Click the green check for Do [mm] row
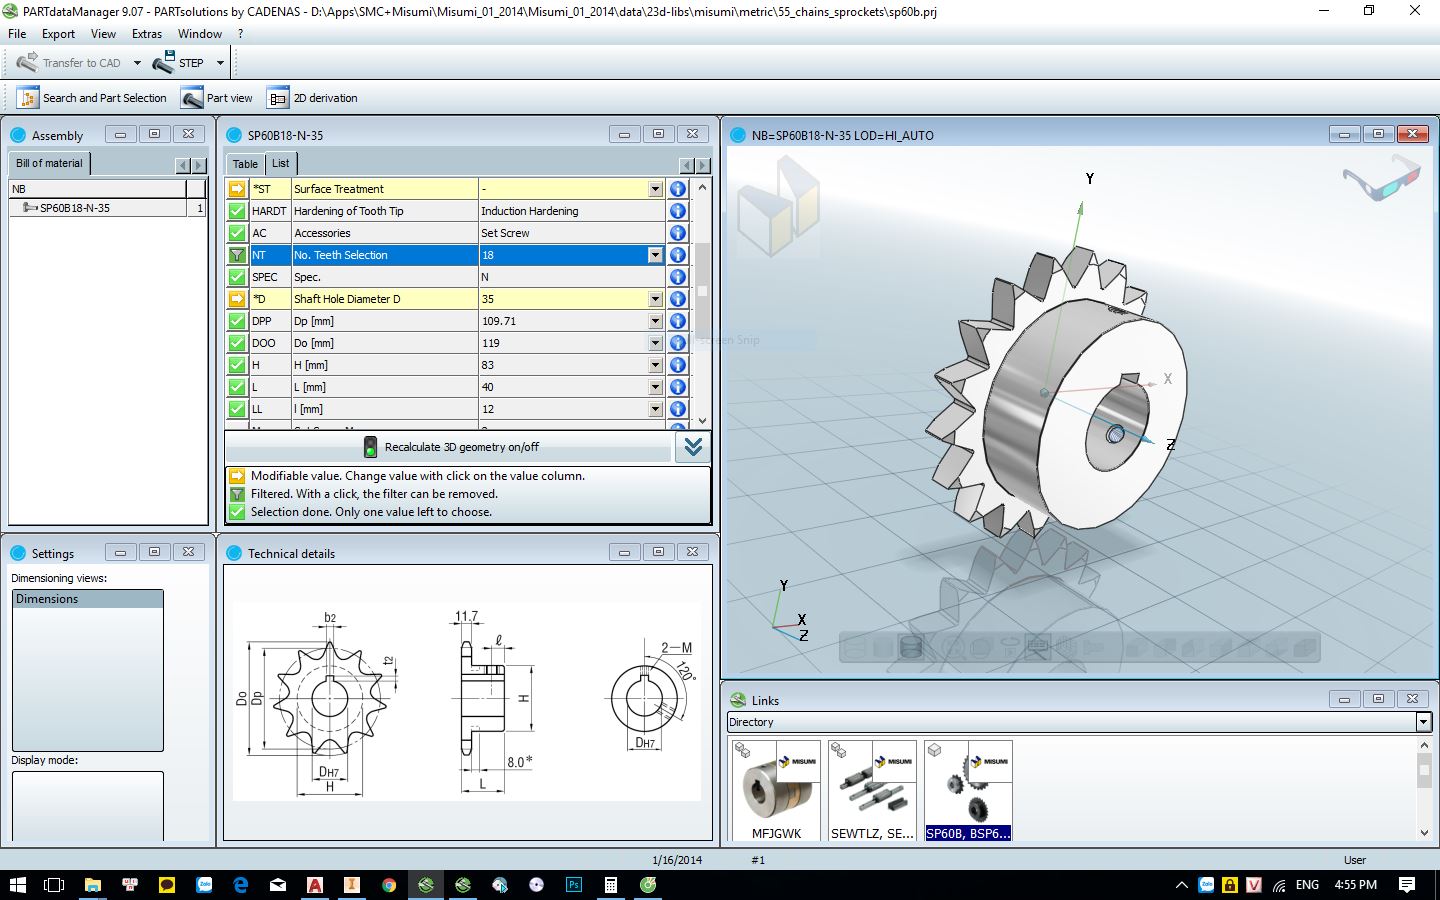 click(237, 343)
